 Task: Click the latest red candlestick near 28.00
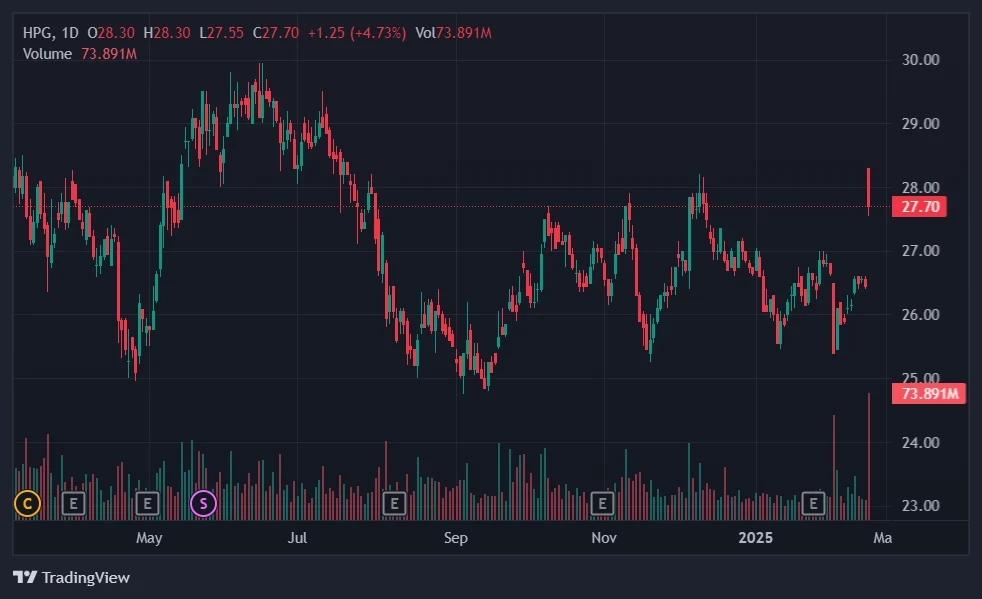tap(869, 191)
